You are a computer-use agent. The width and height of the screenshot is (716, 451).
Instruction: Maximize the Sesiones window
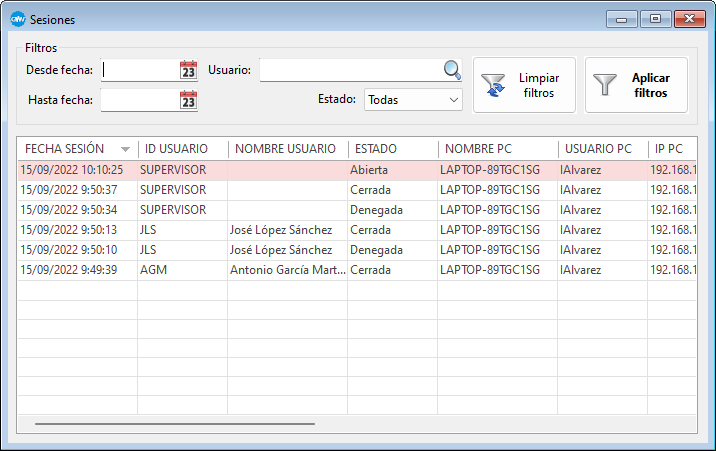point(655,19)
